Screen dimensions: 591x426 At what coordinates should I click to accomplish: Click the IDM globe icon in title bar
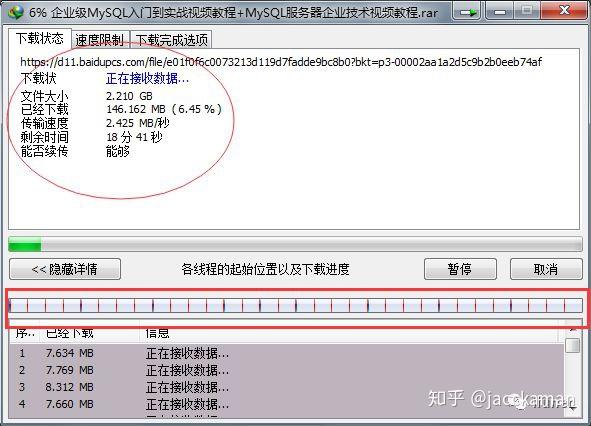15,12
